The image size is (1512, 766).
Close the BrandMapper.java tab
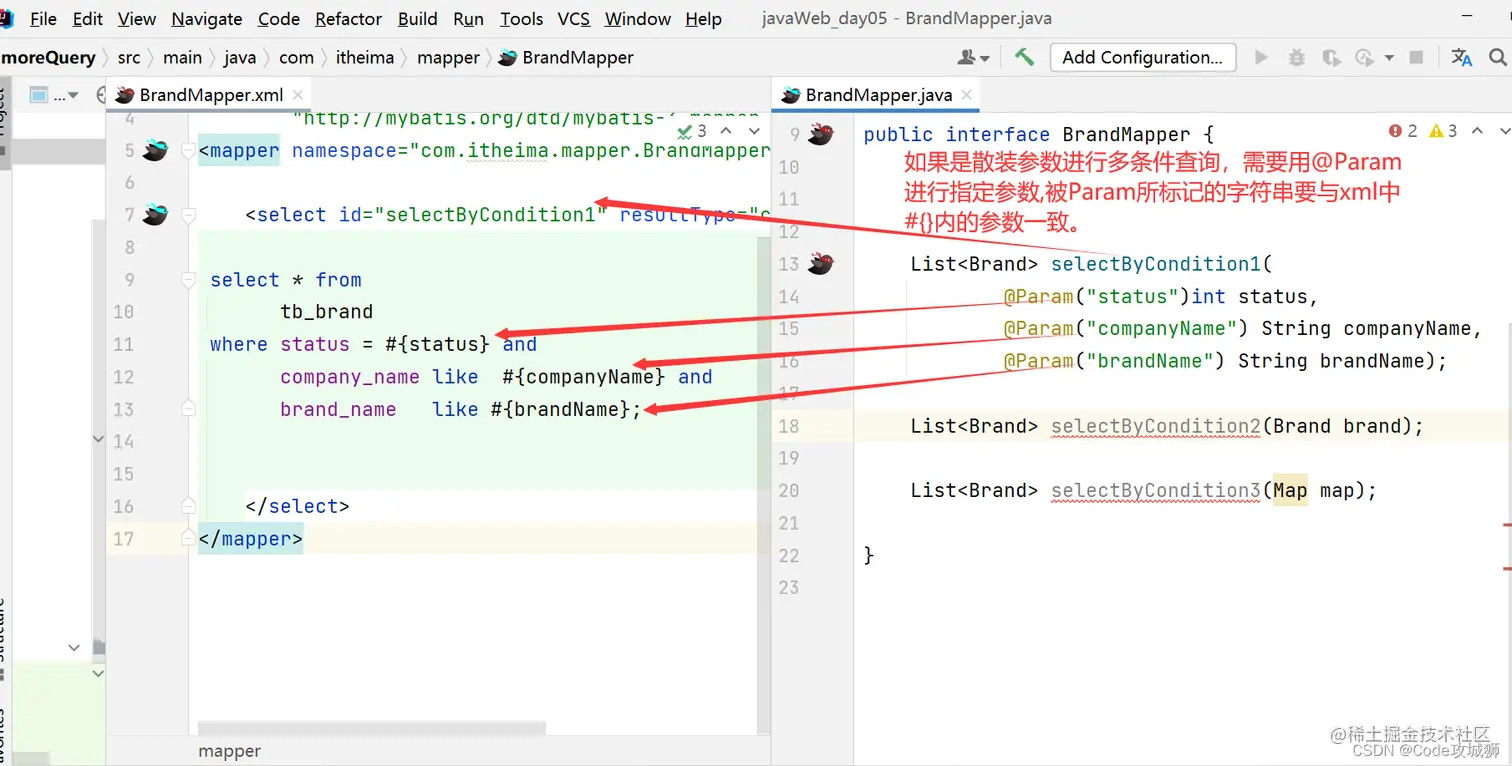967,95
